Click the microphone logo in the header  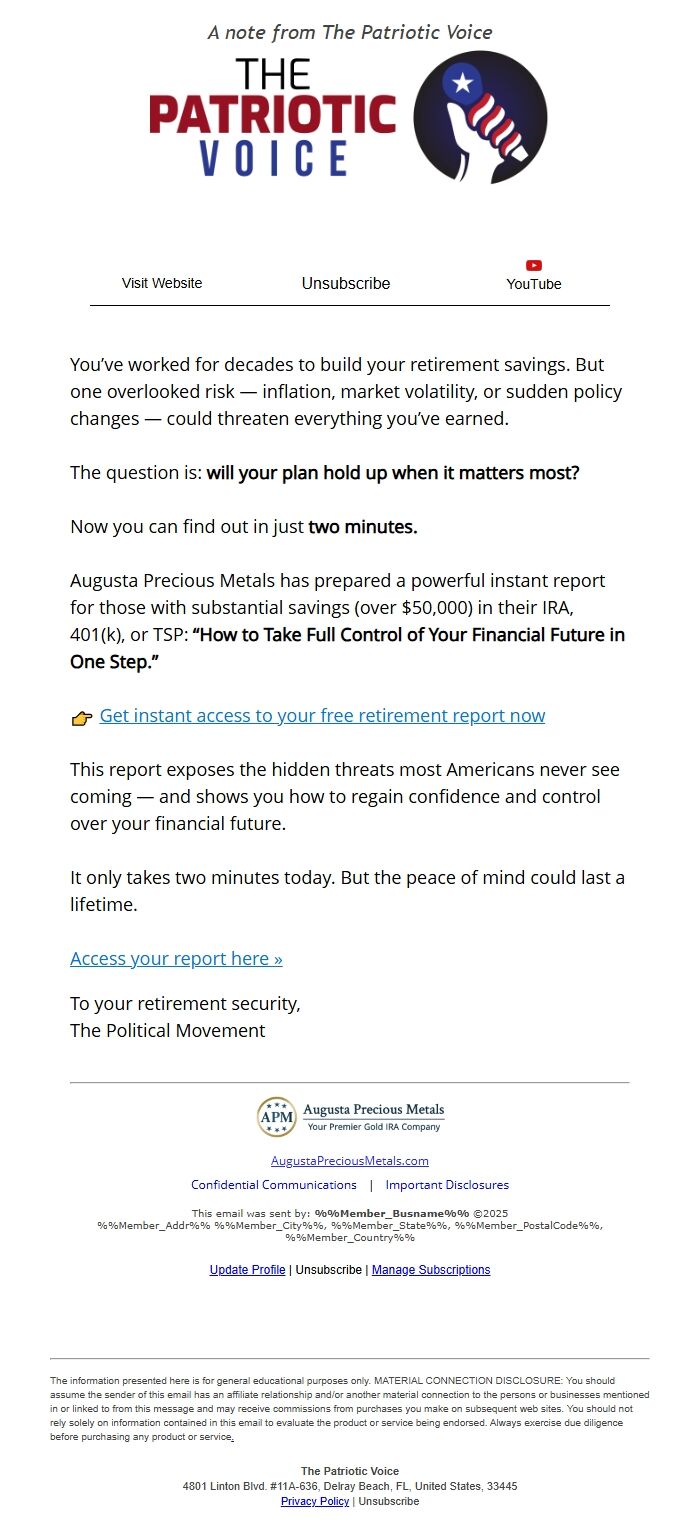pos(480,117)
